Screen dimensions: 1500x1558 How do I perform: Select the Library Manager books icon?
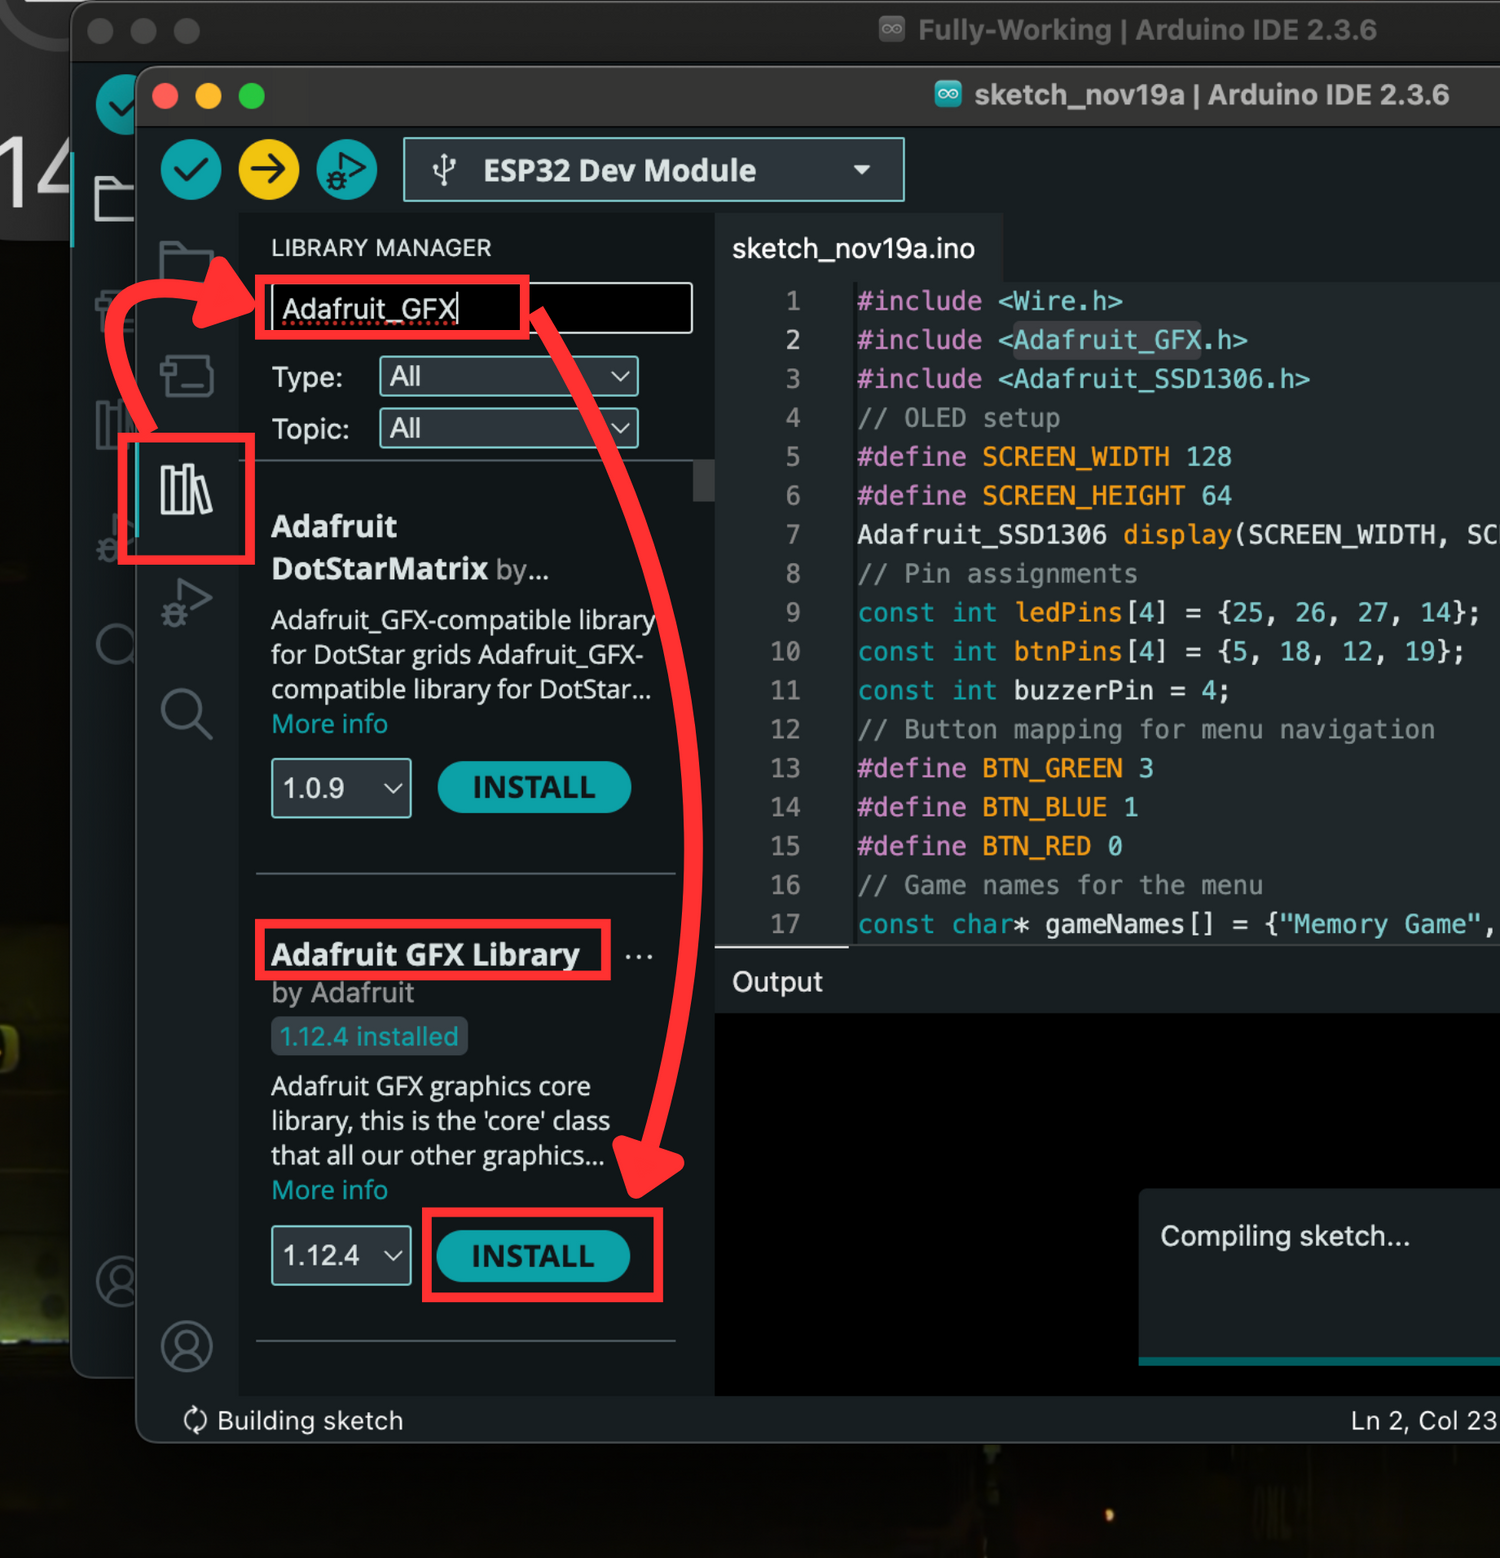(186, 490)
